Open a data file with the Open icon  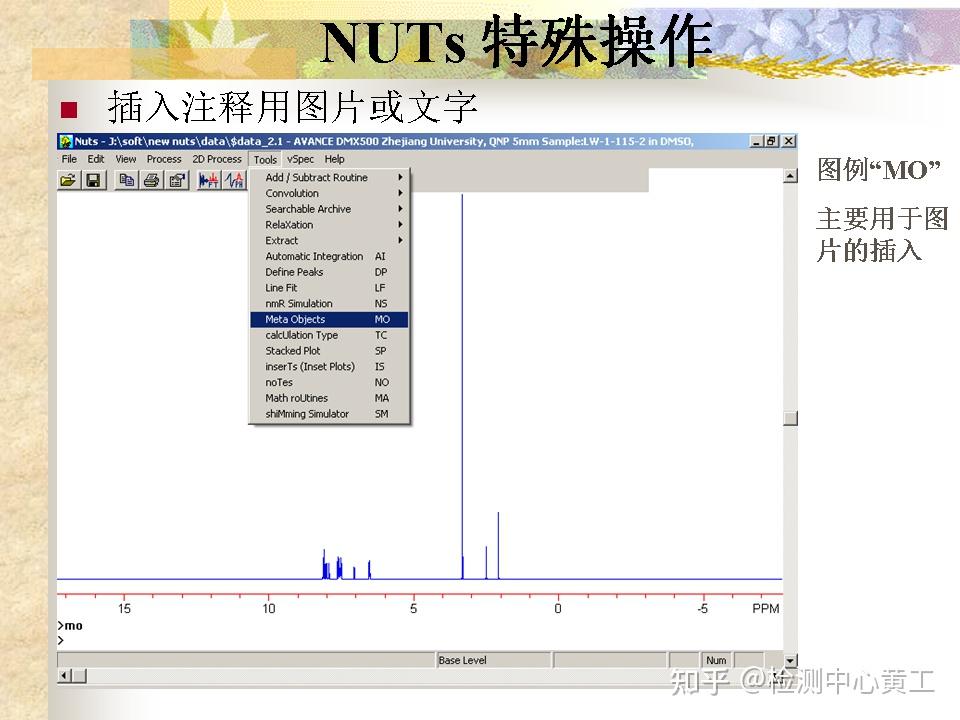(x=66, y=180)
